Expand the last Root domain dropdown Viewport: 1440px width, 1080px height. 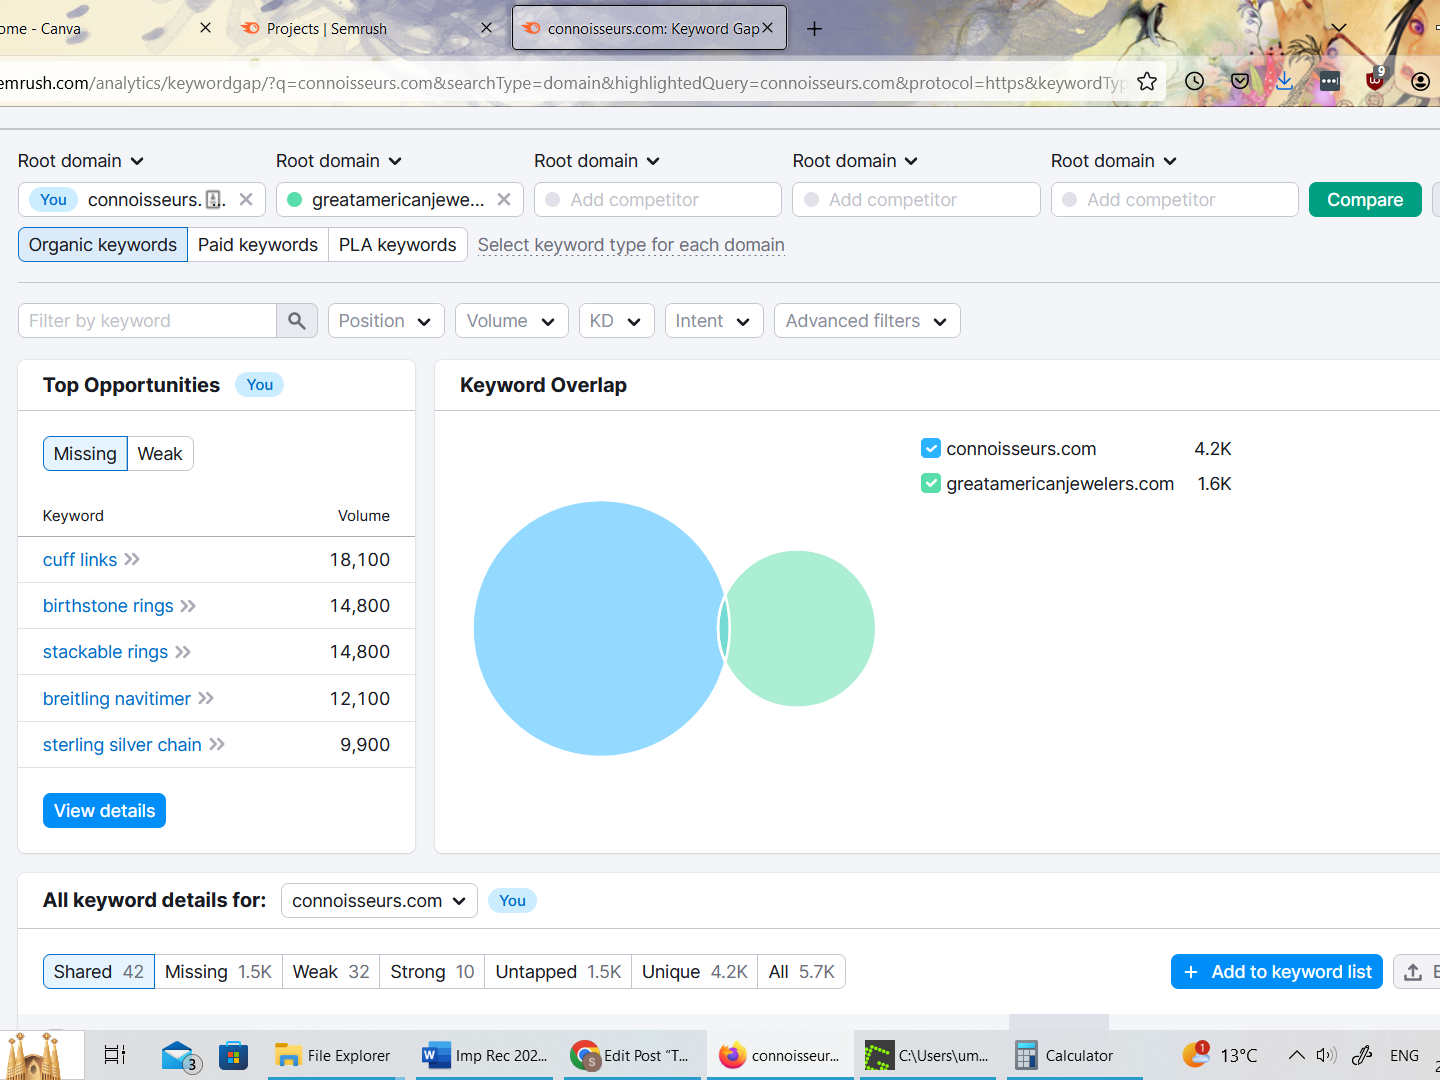pos(1114,161)
